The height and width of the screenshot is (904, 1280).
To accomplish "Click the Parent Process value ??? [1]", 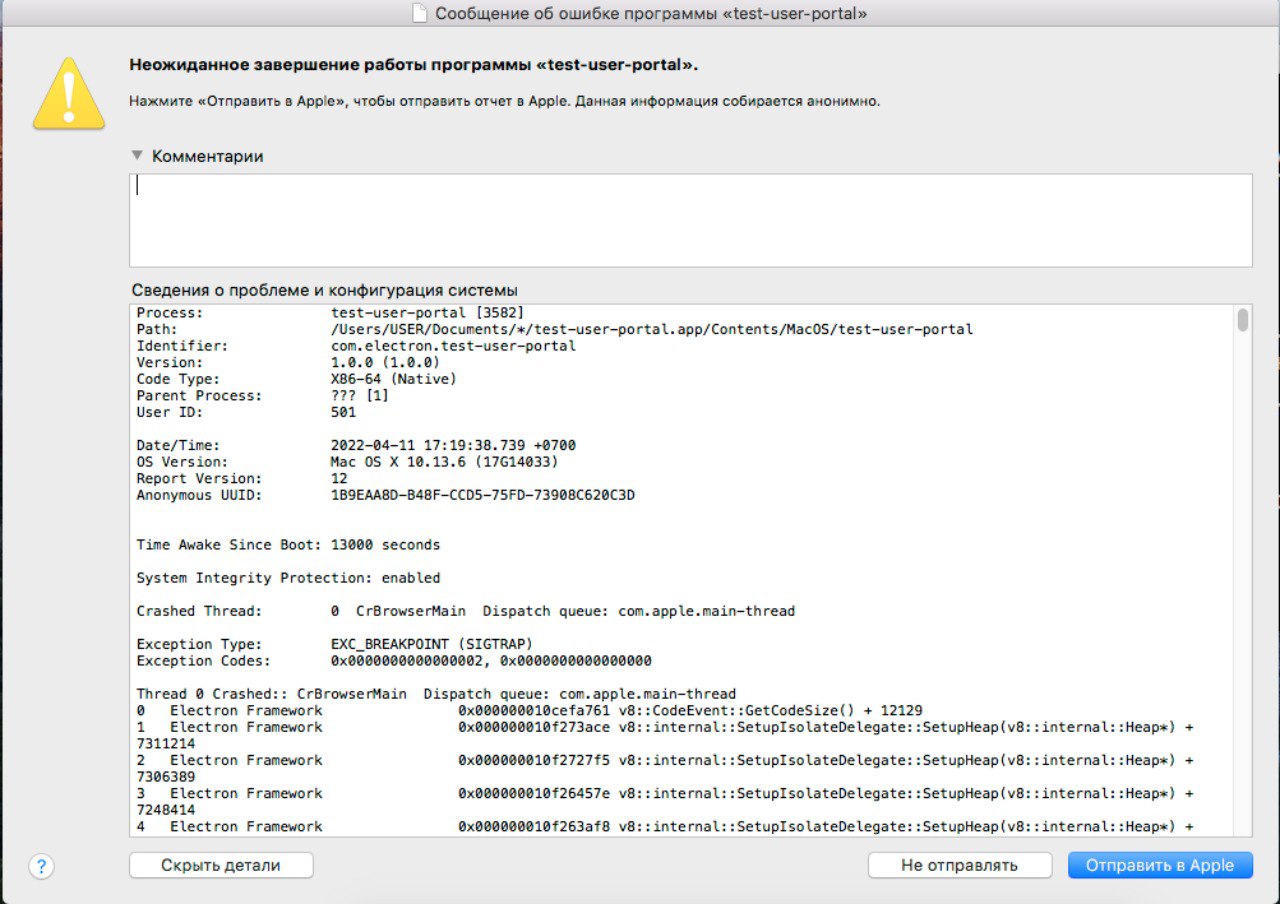I will 360,395.
